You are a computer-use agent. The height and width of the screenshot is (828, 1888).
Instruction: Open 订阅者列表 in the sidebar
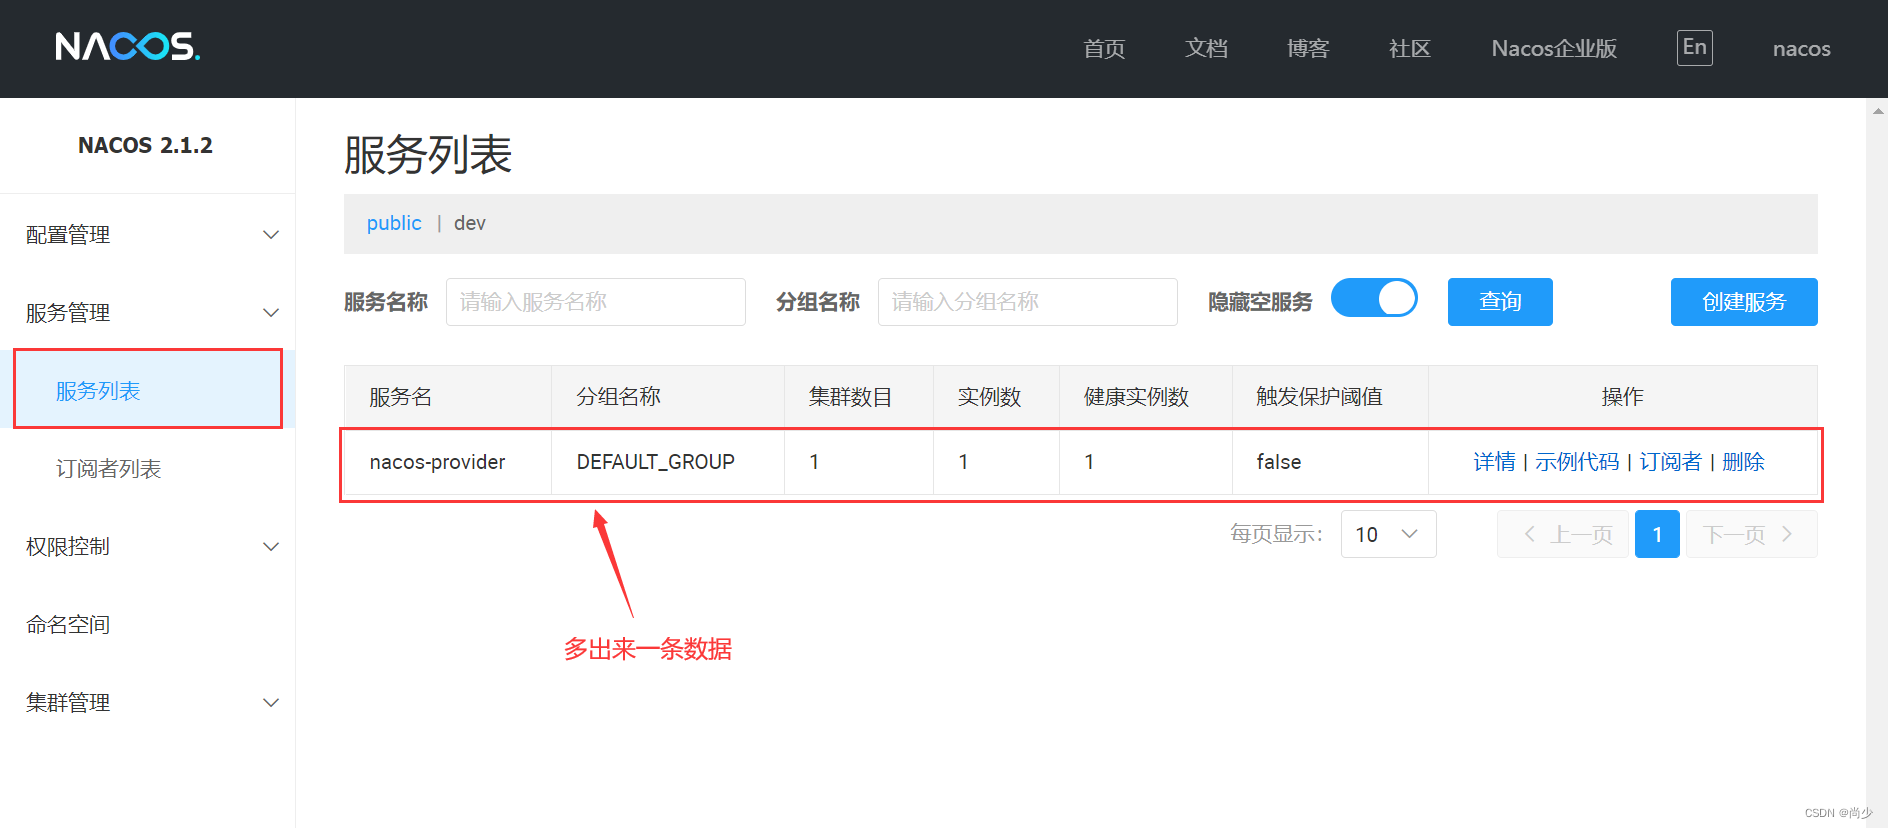click(108, 469)
